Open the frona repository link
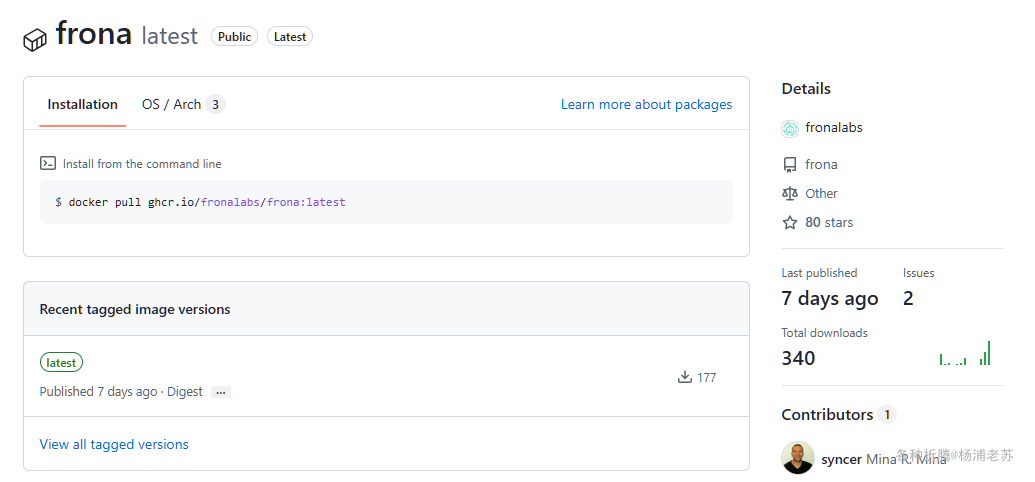This screenshot has width=1035, height=482. pyautogui.click(x=821, y=164)
